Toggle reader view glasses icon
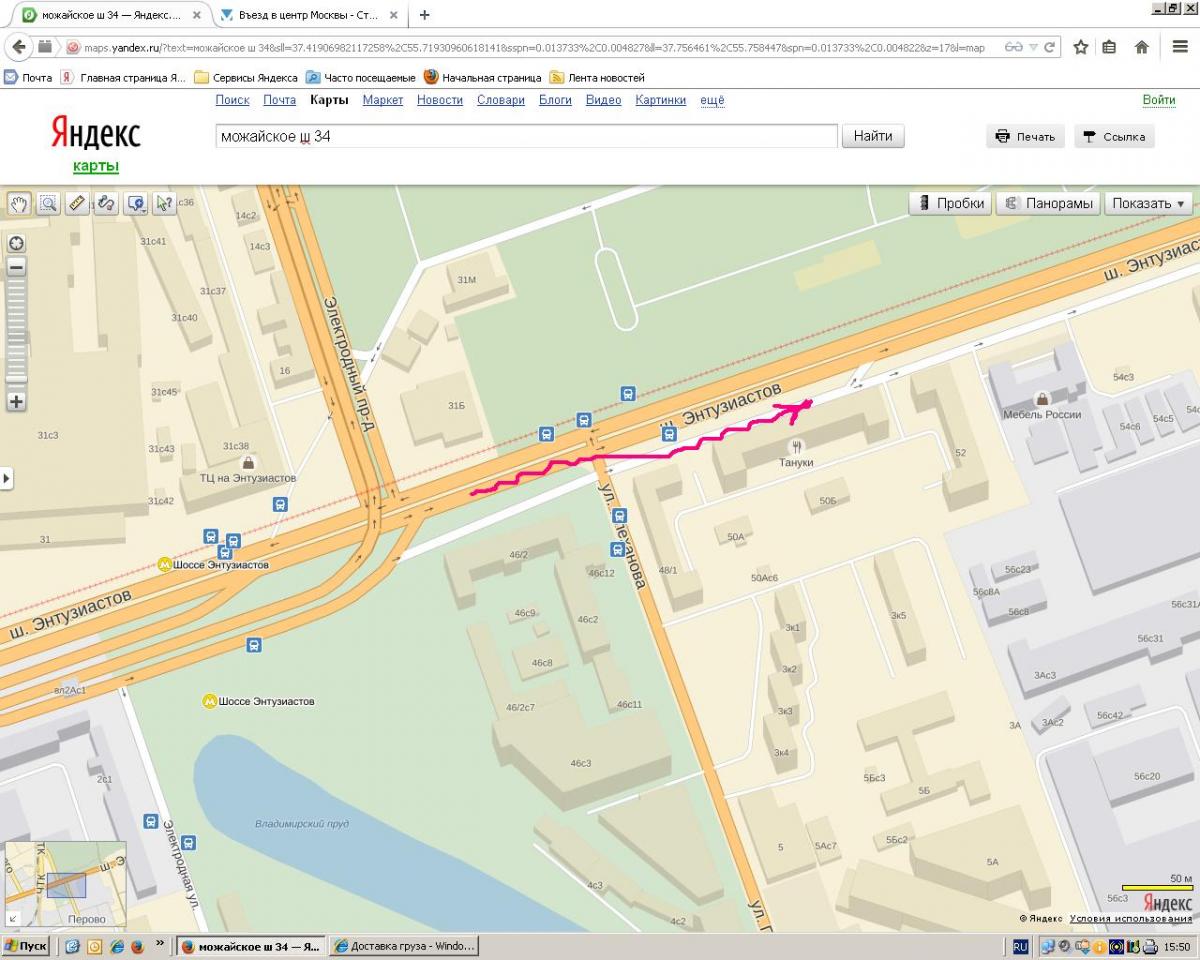This screenshot has height=960, width=1200. [x=1013, y=47]
